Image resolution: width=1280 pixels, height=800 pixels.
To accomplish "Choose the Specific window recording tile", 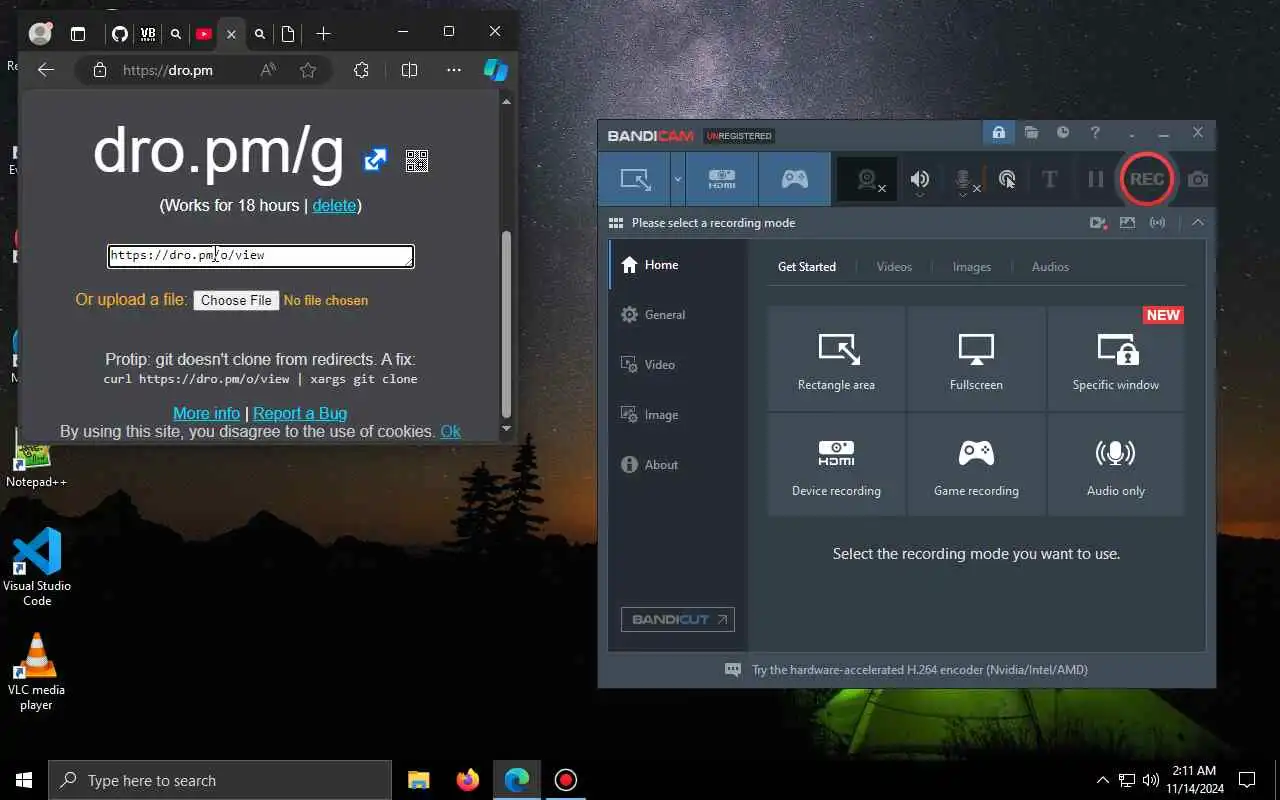I will (x=1116, y=358).
